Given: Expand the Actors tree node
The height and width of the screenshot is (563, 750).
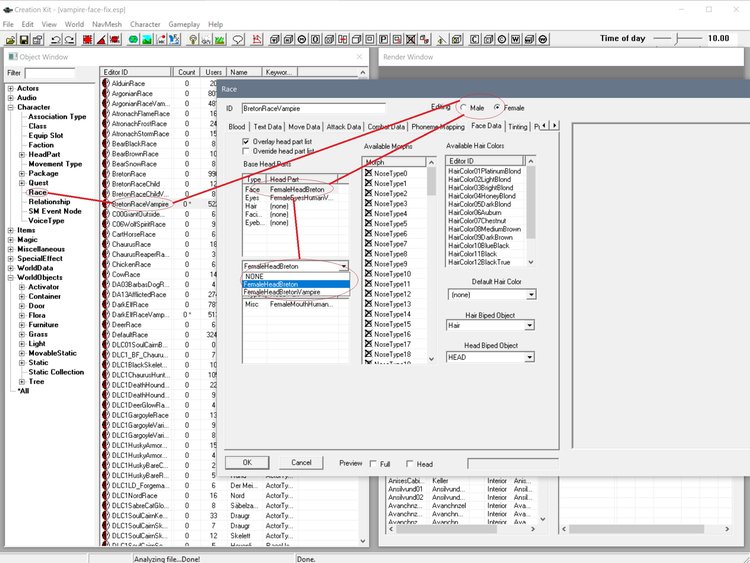Looking at the screenshot, I should point(11,88).
